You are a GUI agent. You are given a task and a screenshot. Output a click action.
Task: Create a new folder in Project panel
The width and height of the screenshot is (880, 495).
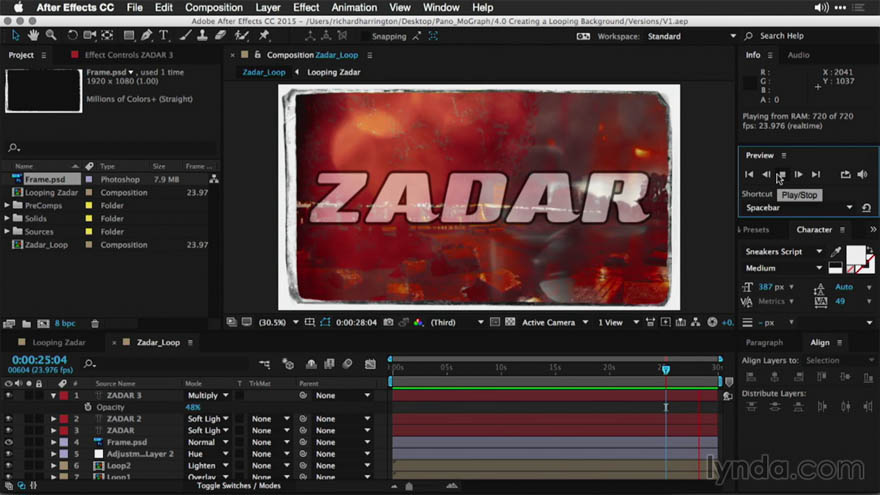[26, 323]
